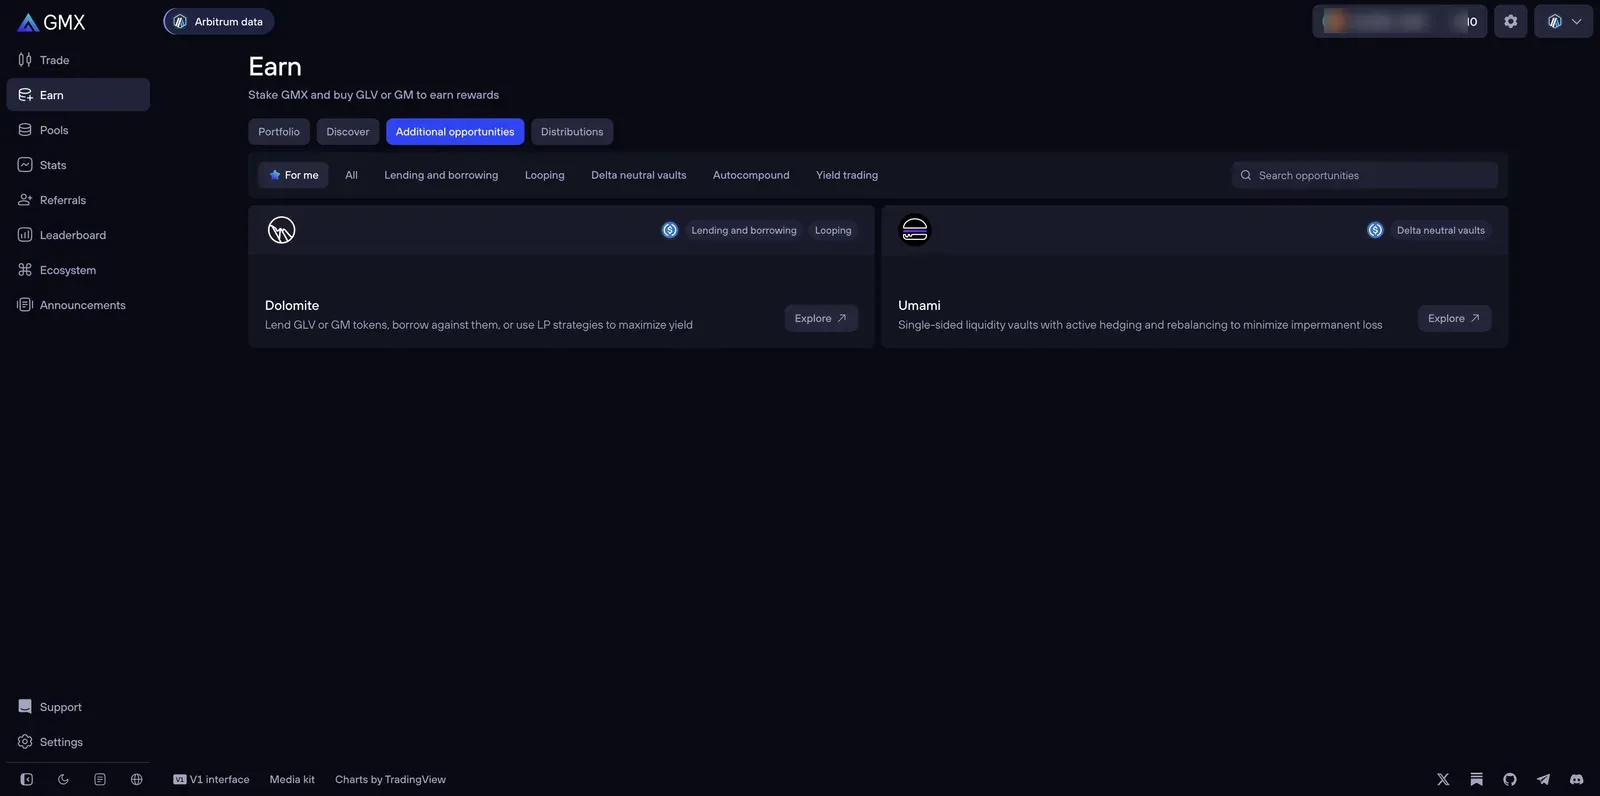Open the Media kit link
The width and height of the screenshot is (1600, 796).
(292, 779)
